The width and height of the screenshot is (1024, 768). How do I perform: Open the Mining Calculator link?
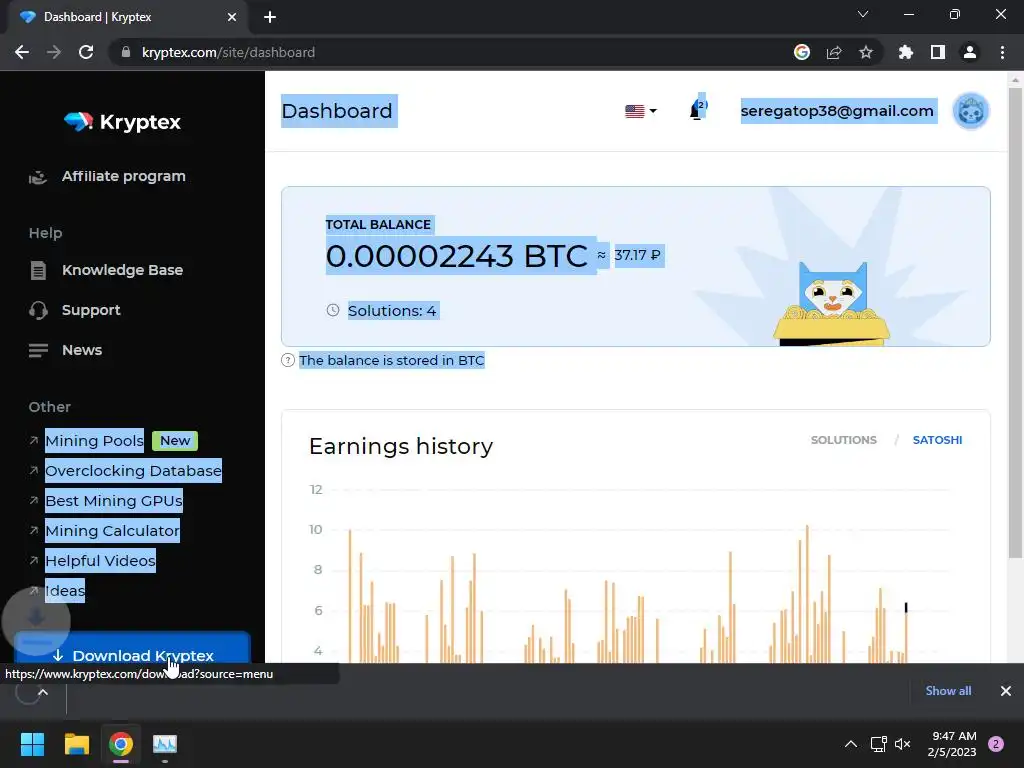(112, 531)
